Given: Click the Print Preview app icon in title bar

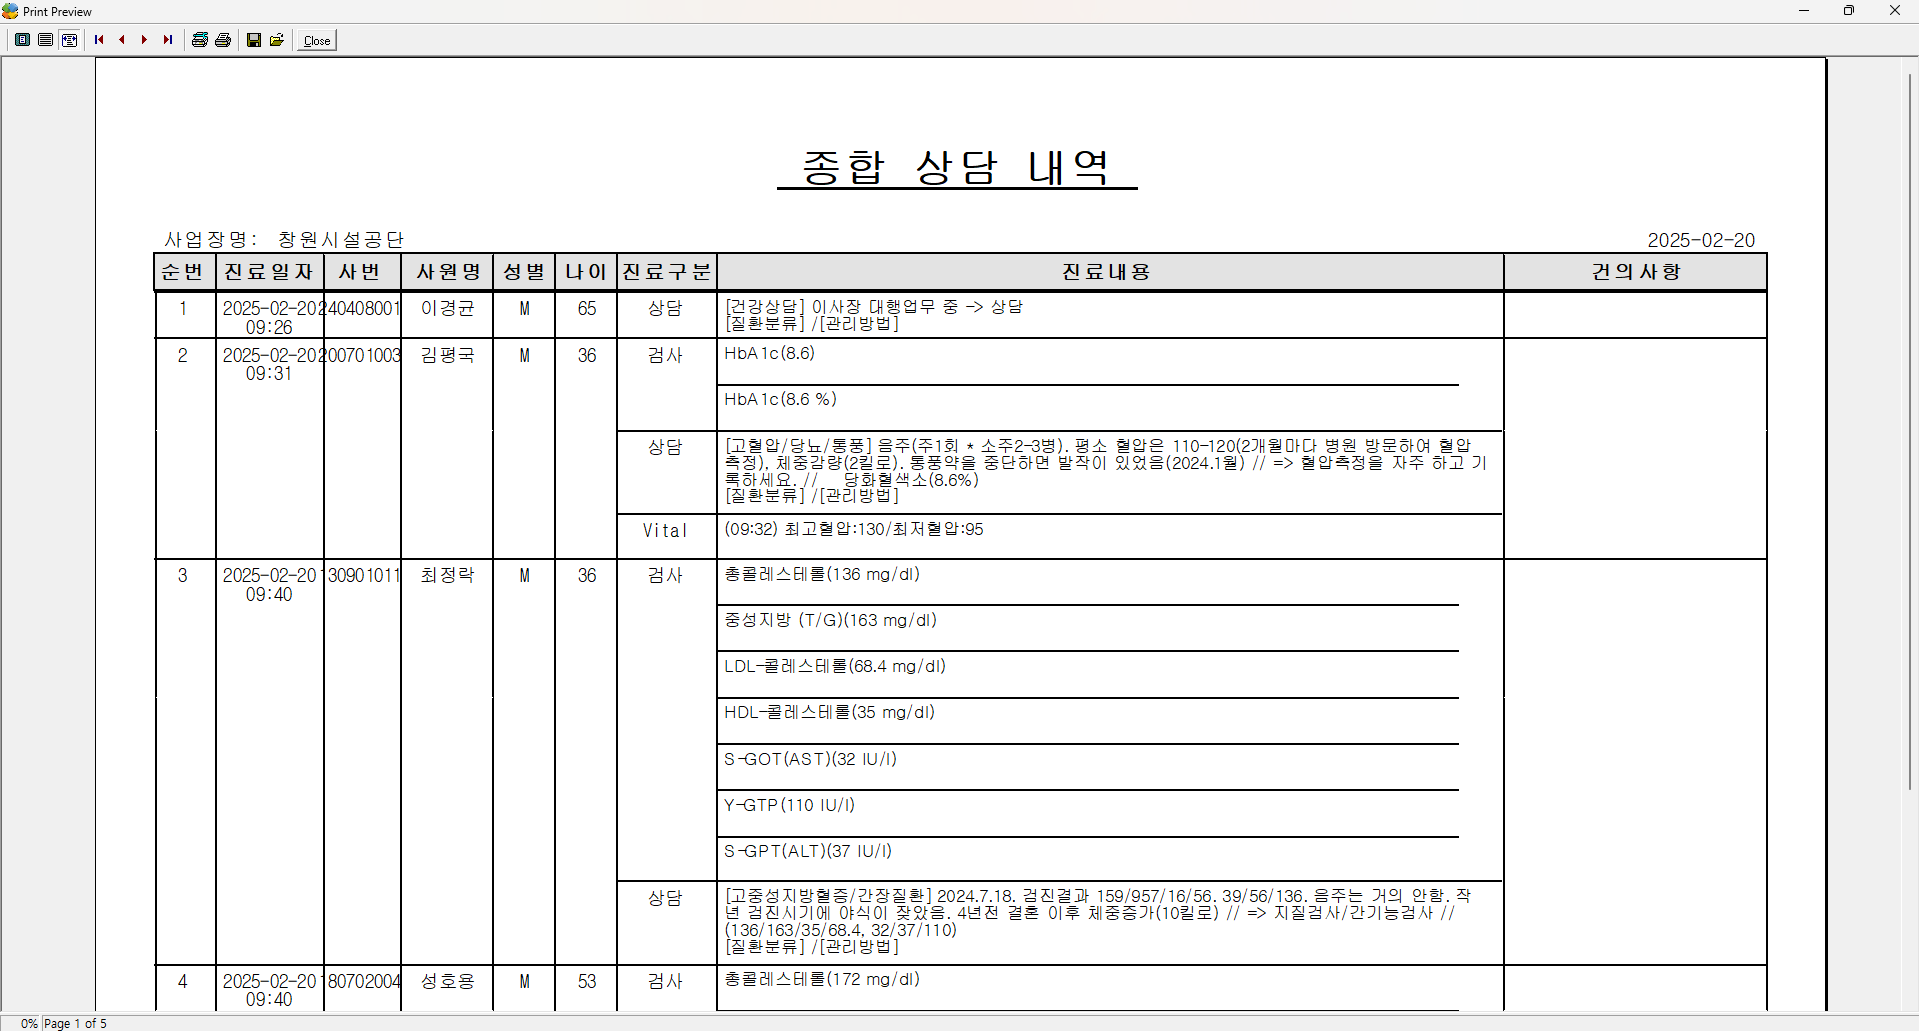Looking at the screenshot, I should tap(10, 11).
